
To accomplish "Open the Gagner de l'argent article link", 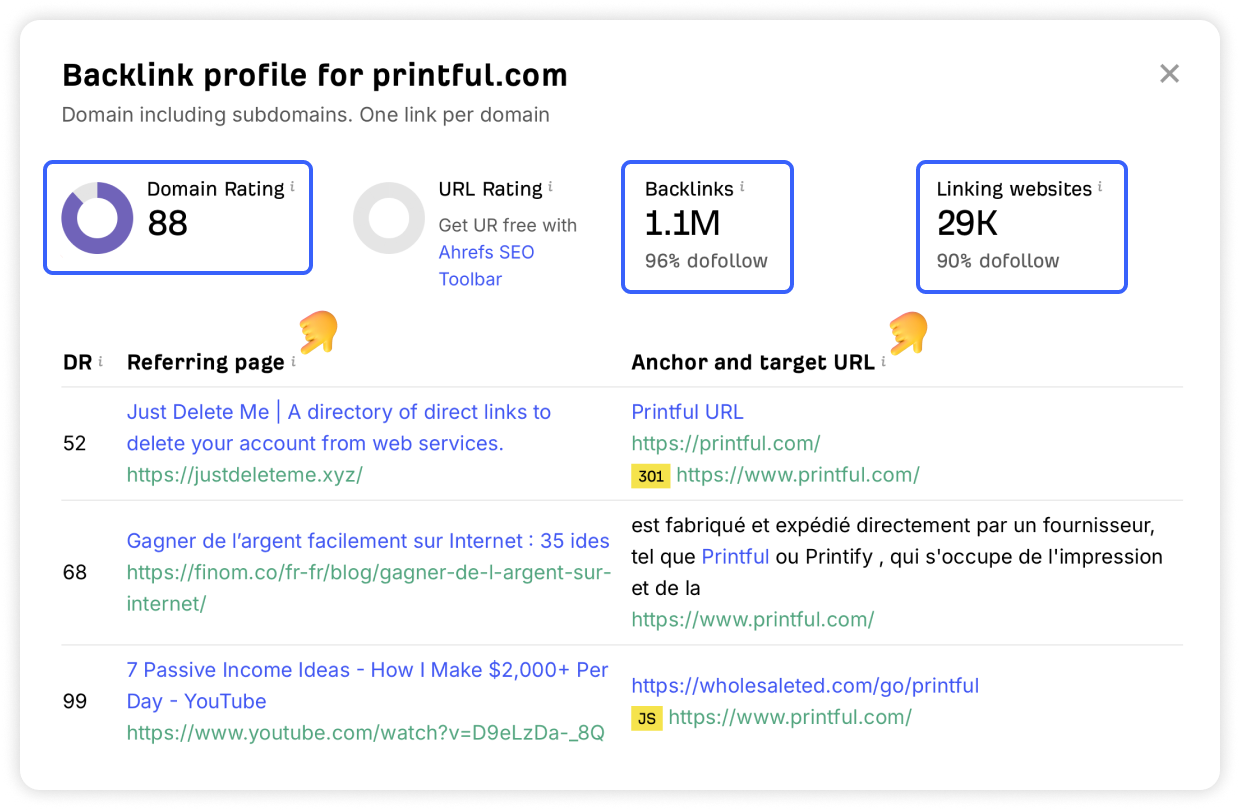I will (x=367, y=541).
